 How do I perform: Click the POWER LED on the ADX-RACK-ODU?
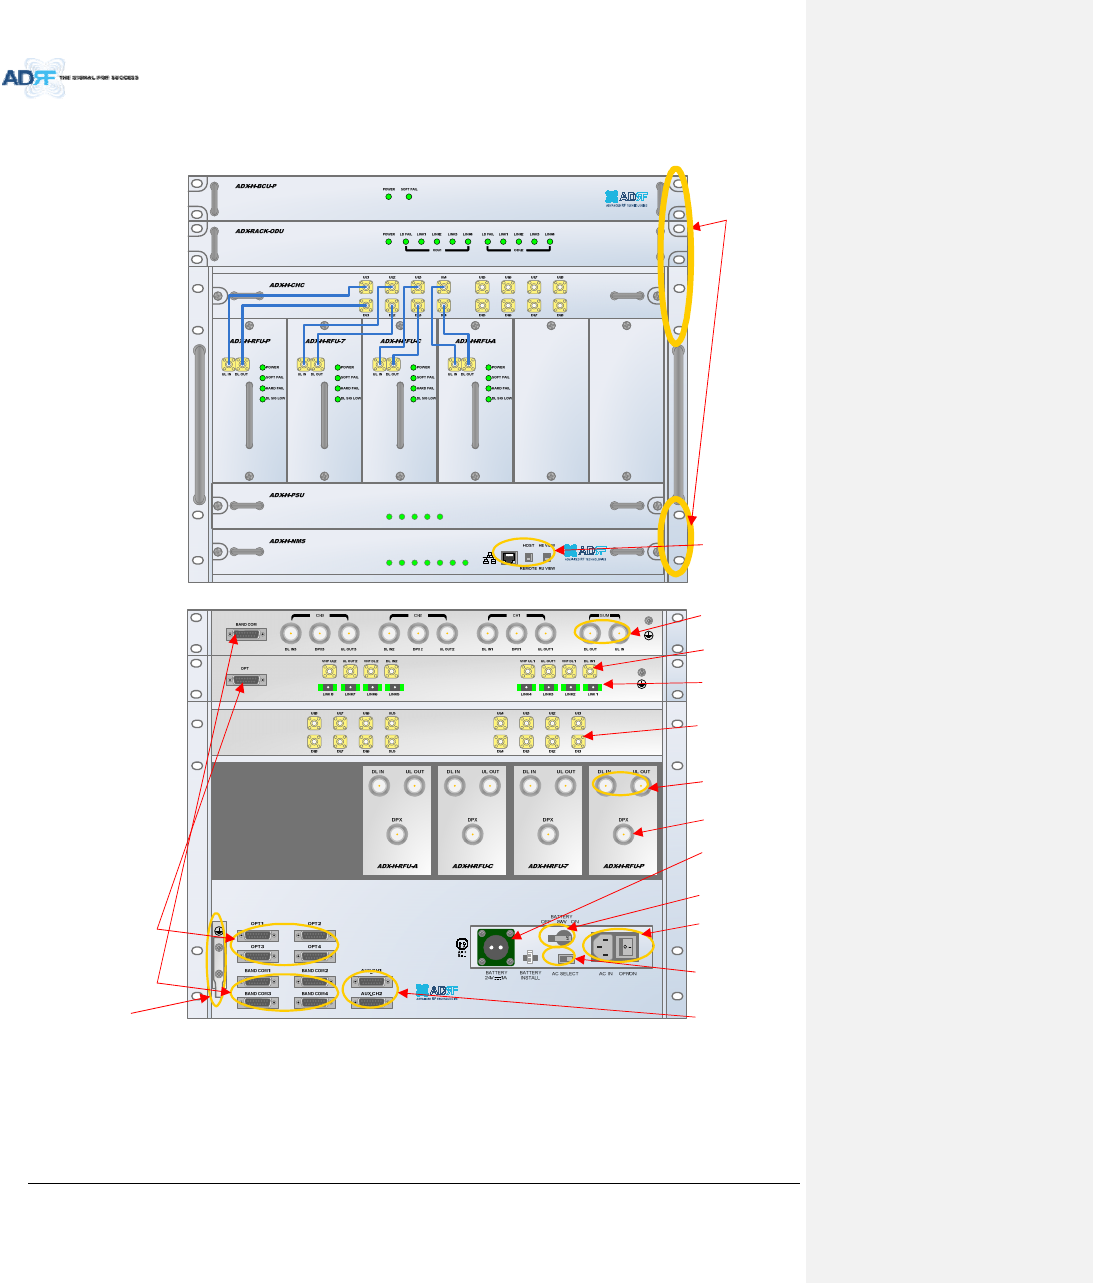pyautogui.click(x=389, y=242)
